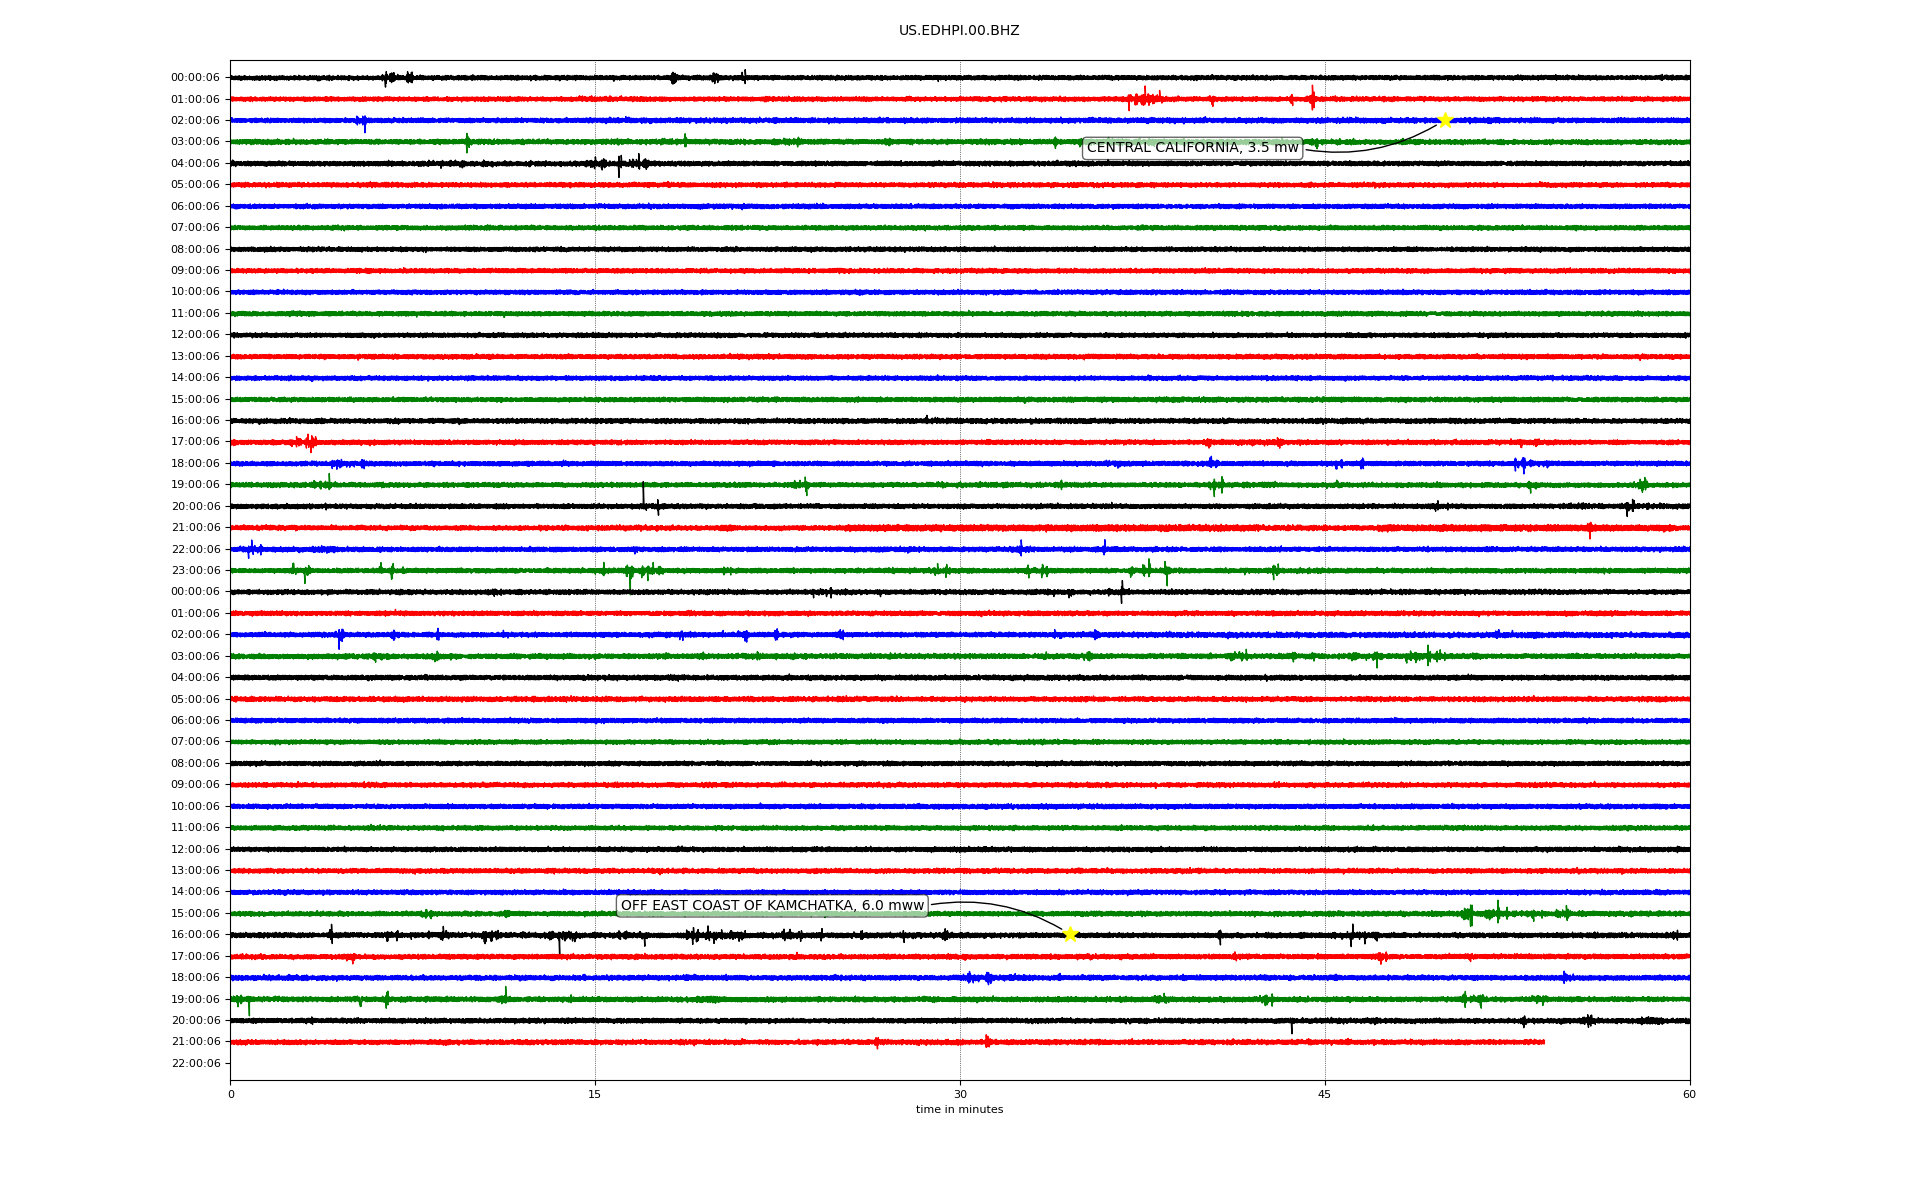Click the 60 minute x-axis tick label
The width and height of the screenshot is (1920, 1200).
tap(1689, 1094)
